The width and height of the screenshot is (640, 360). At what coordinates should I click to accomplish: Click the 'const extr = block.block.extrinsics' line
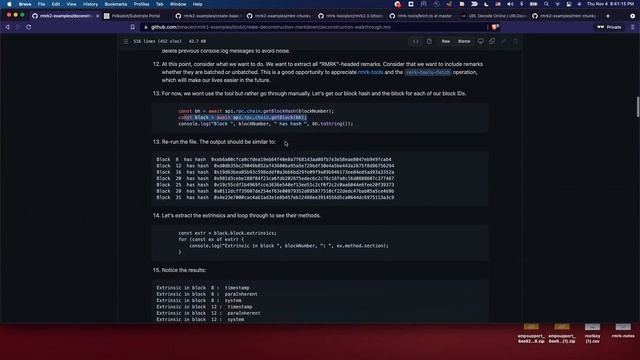227,233
